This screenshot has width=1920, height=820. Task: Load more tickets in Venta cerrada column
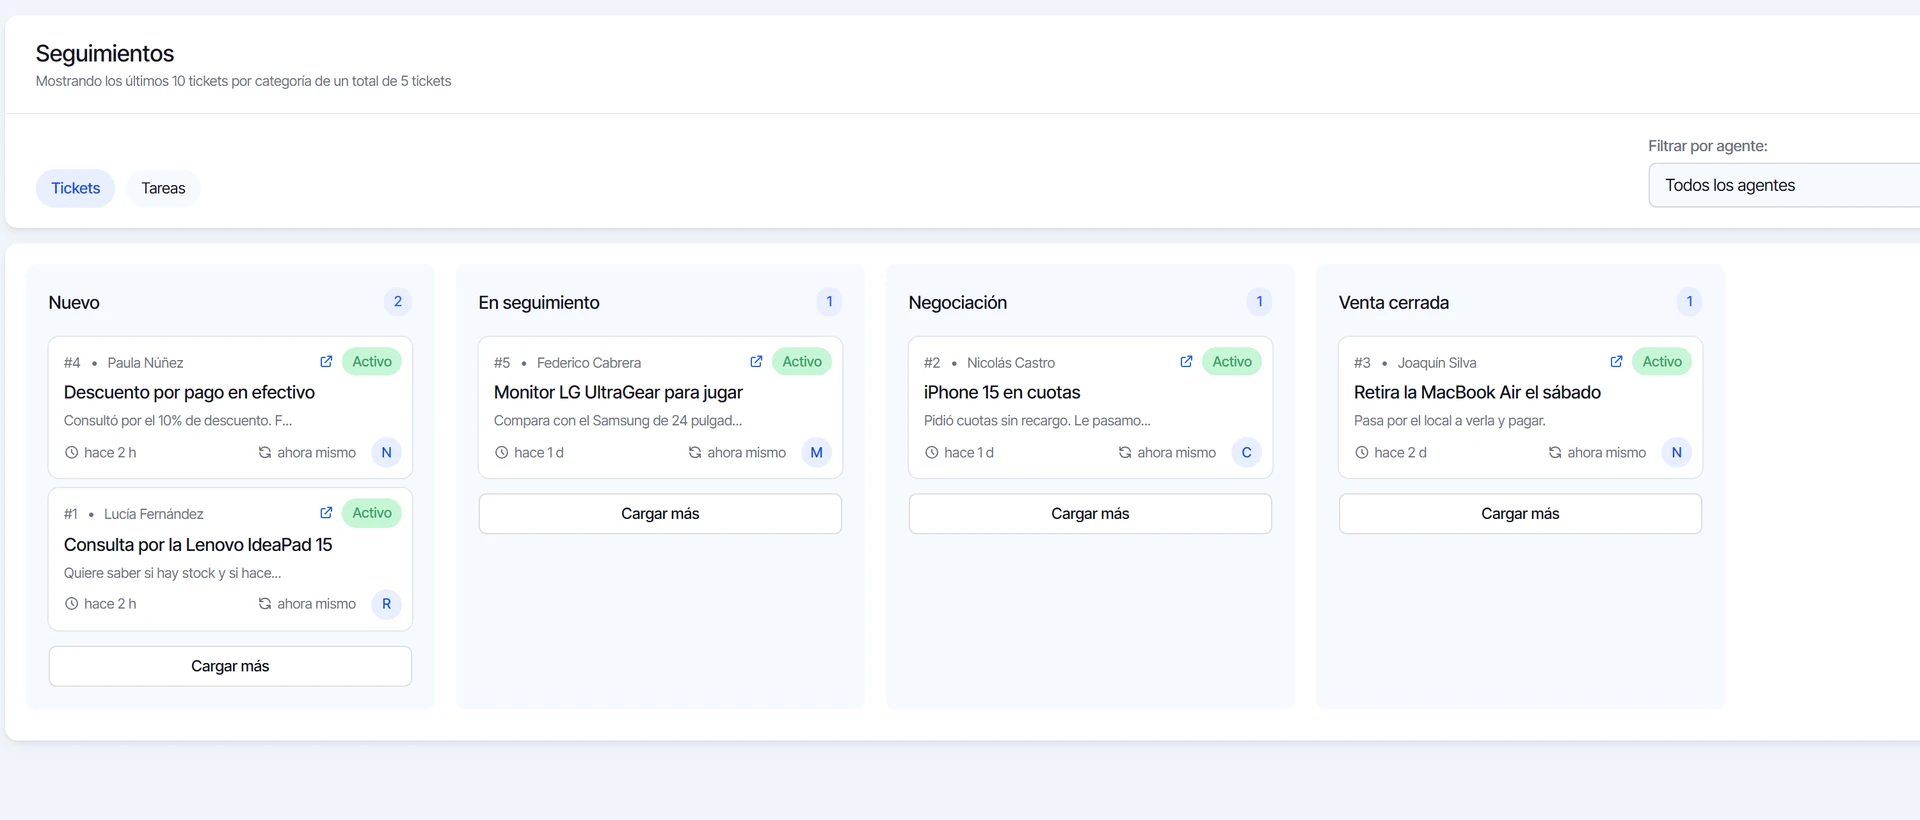pos(1520,514)
